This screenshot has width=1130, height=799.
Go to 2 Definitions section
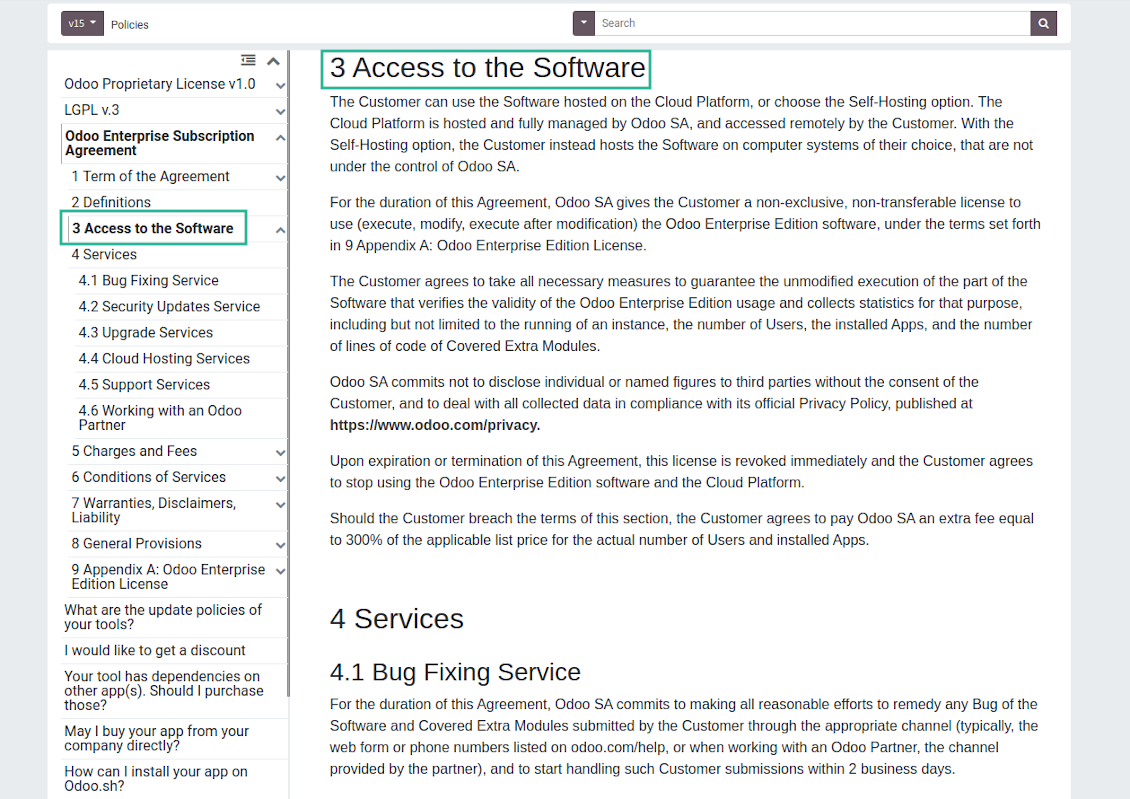tap(111, 202)
